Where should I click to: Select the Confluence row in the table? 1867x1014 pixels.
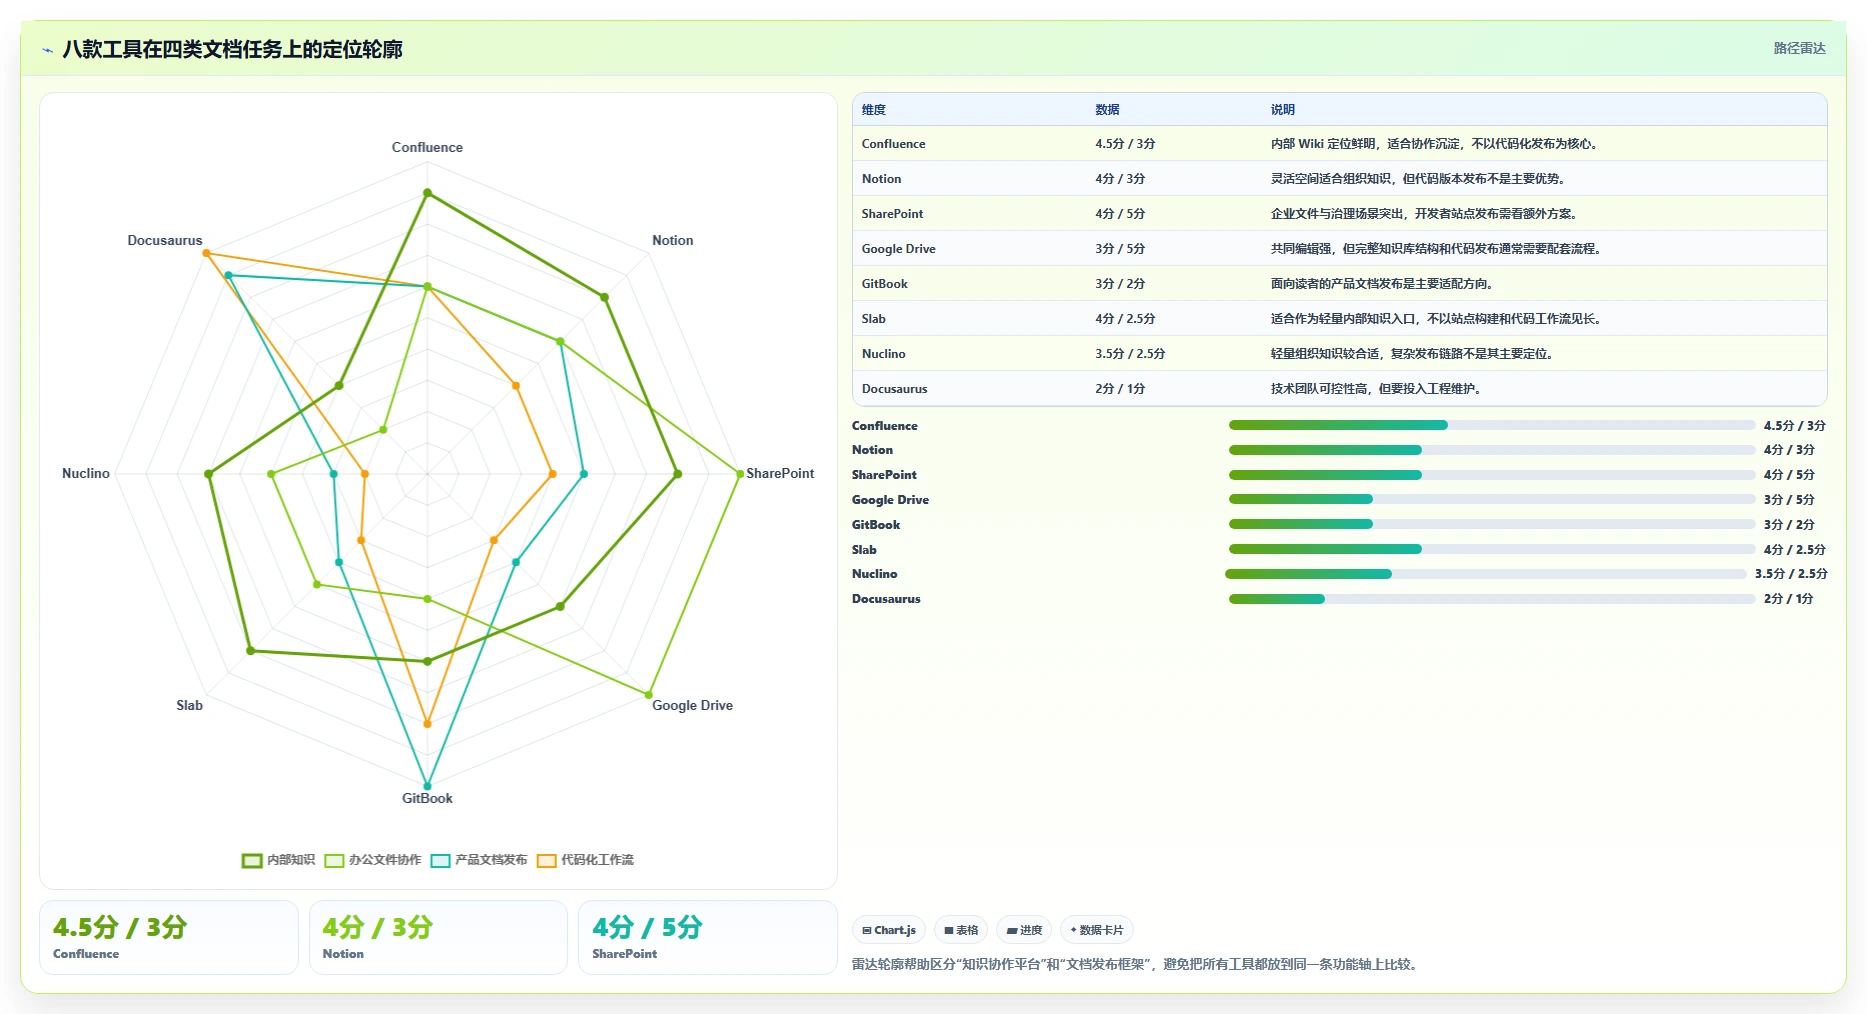pos(1339,144)
